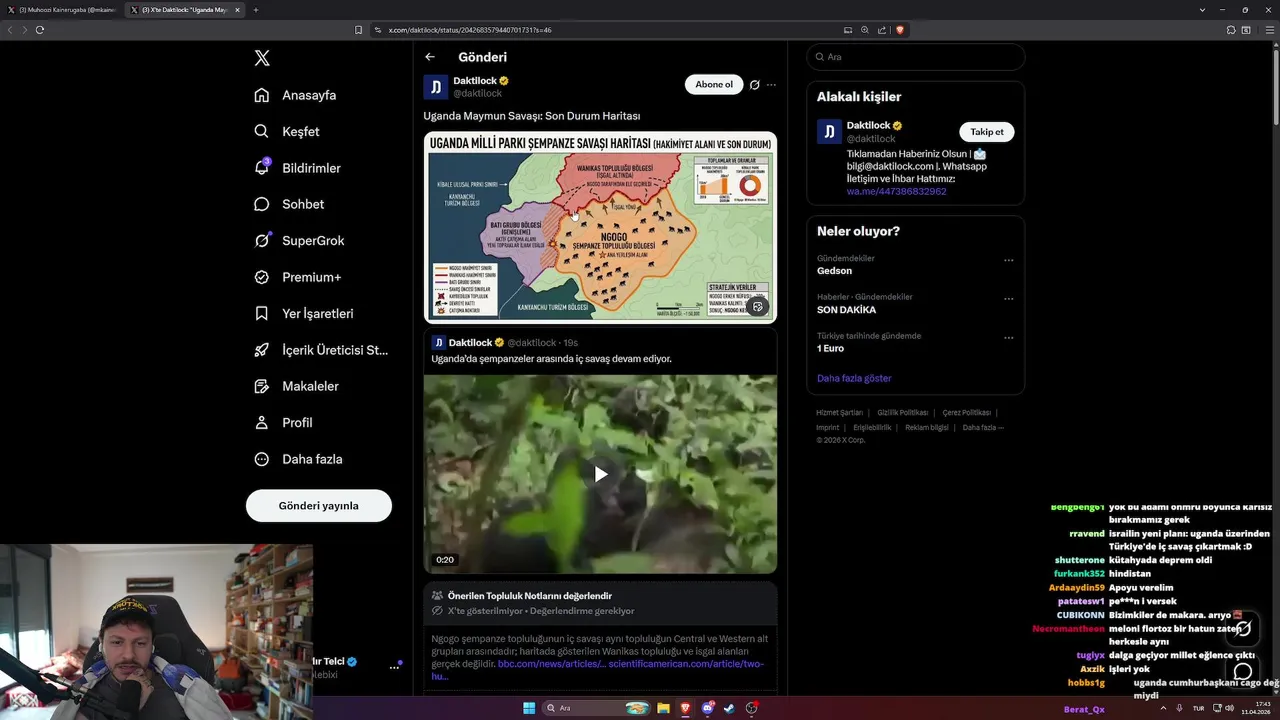Click Windows taskbar search box
Screen dimensions: 1280x720
pyautogui.click(x=596, y=708)
